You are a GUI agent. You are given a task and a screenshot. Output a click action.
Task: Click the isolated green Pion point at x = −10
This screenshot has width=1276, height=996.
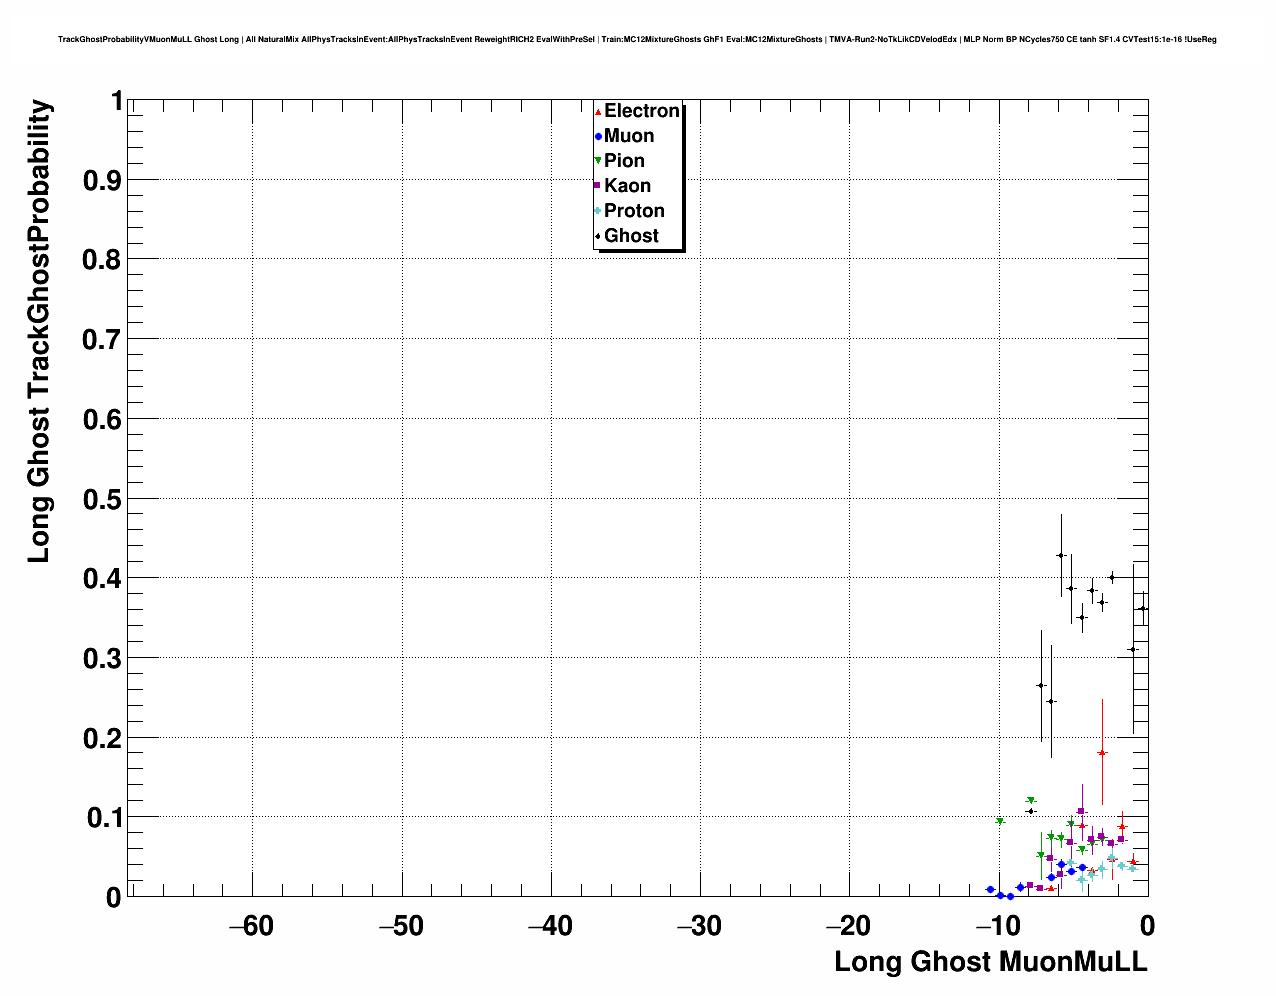coord(1000,821)
